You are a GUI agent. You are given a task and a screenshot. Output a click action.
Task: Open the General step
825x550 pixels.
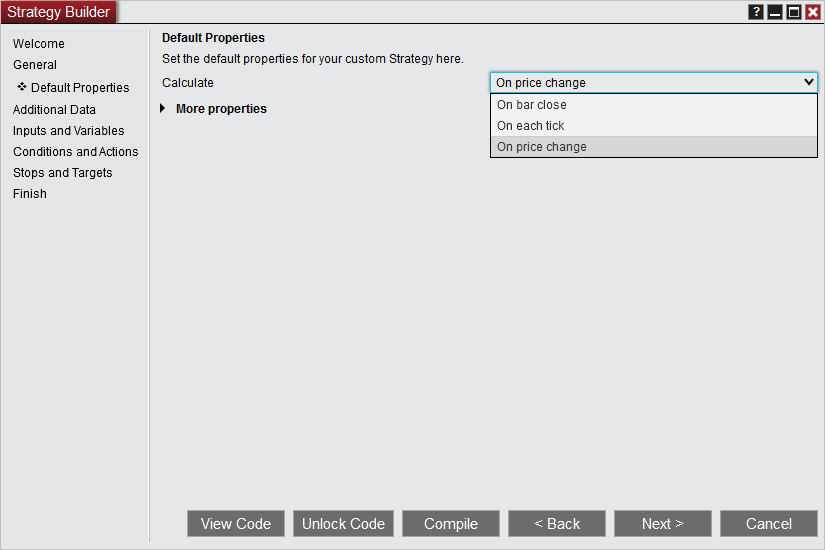[35, 65]
